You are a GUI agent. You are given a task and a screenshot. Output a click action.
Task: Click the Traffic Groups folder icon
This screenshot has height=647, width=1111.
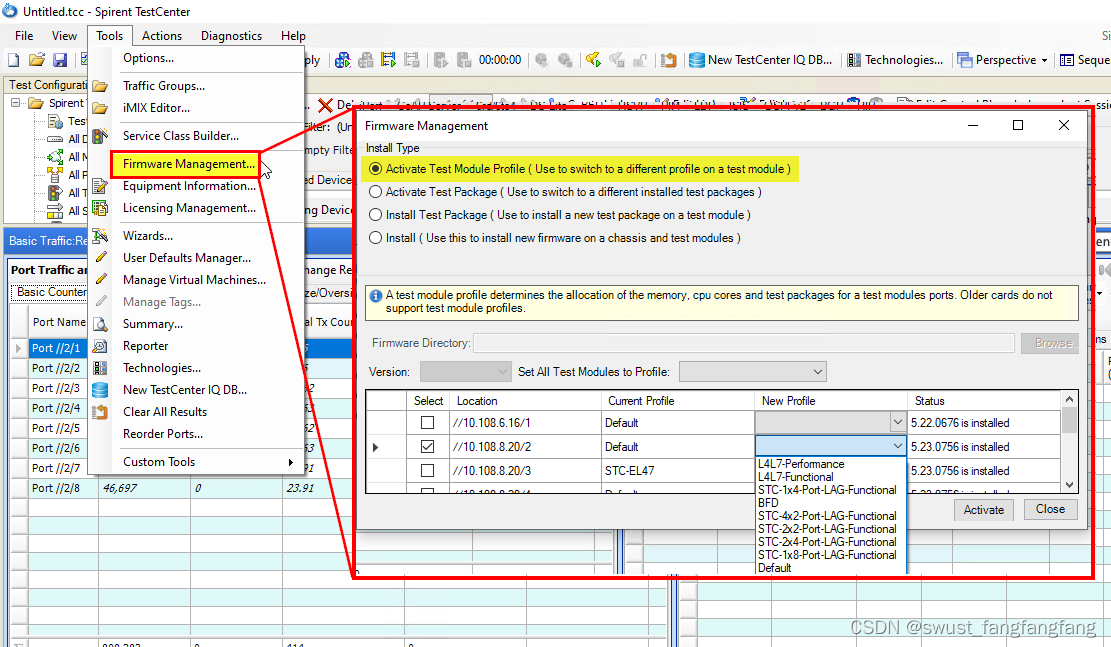(x=100, y=86)
